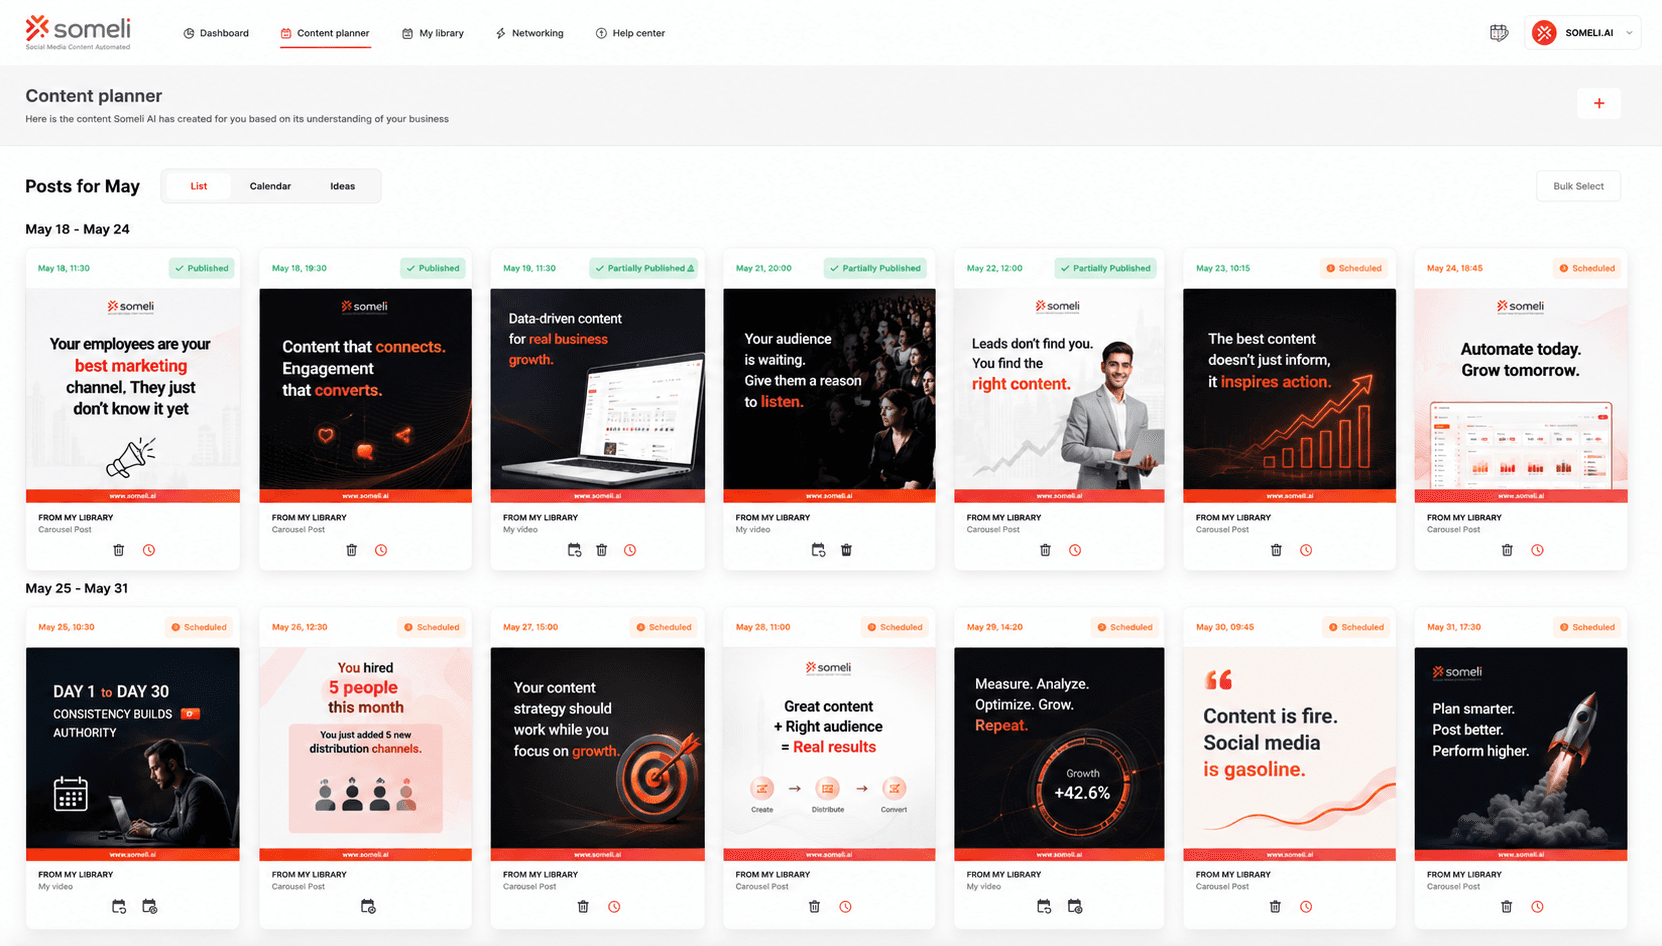Switch to the Ideas view tab
Image resolution: width=1662 pixels, height=946 pixels.
point(343,186)
